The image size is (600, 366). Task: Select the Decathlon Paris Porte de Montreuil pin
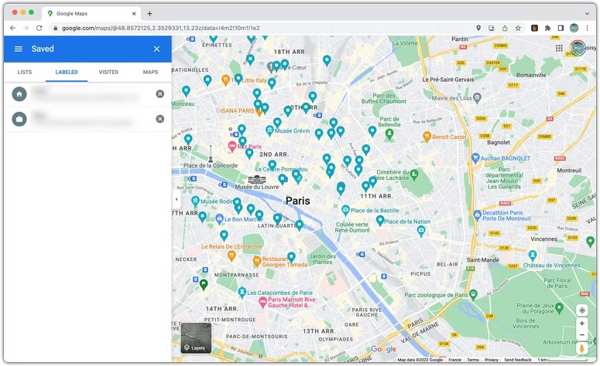pyautogui.click(x=477, y=215)
